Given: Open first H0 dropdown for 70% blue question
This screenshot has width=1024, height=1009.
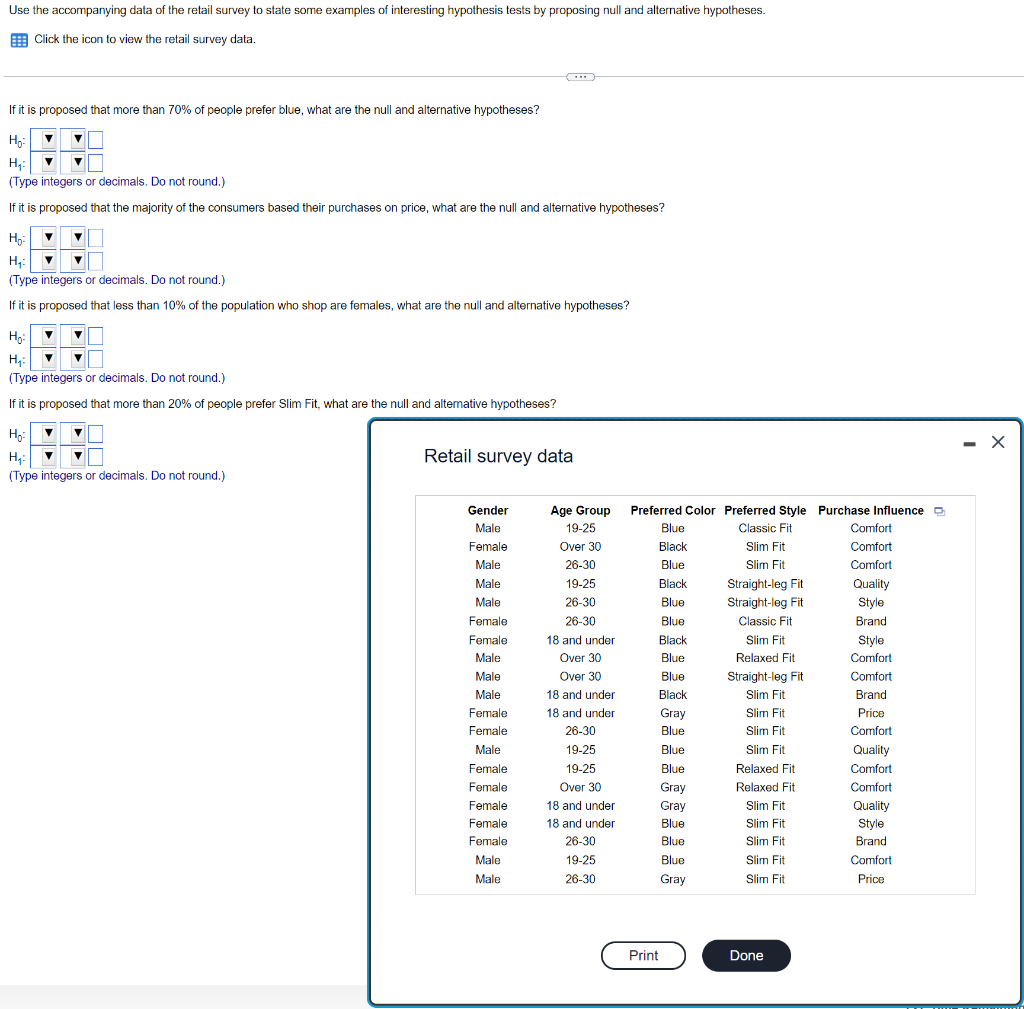Looking at the screenshot, I should [44, 139].
